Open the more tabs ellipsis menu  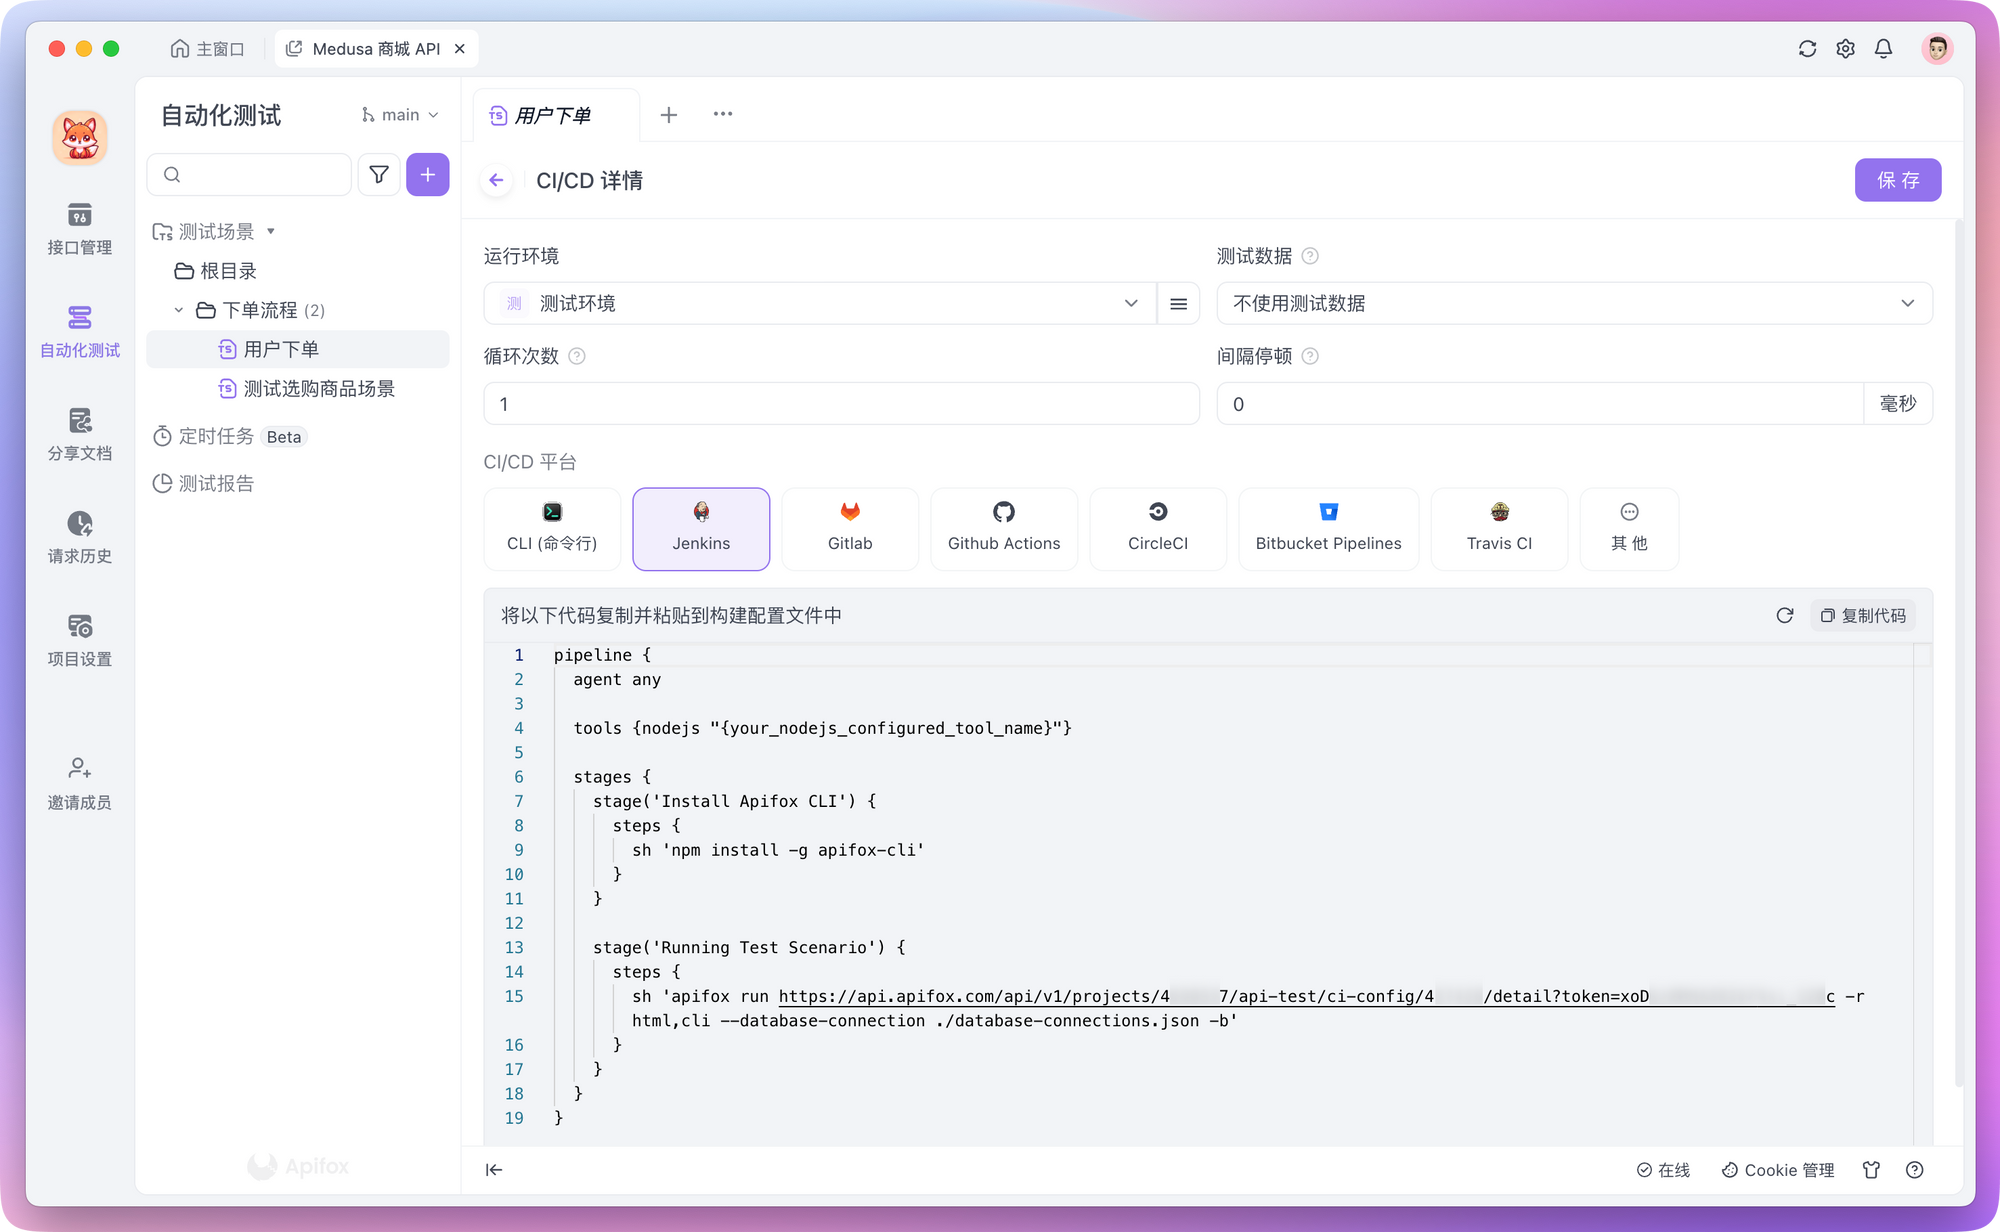coord(723,115)
